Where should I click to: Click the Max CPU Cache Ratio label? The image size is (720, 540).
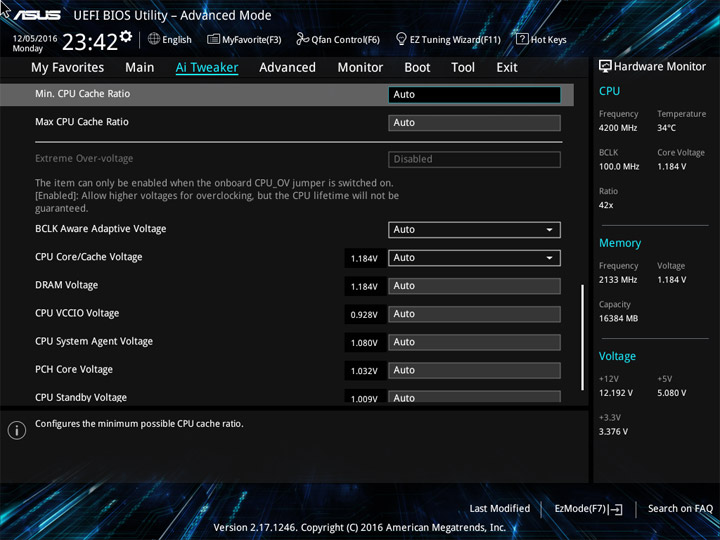click(82, 122)
